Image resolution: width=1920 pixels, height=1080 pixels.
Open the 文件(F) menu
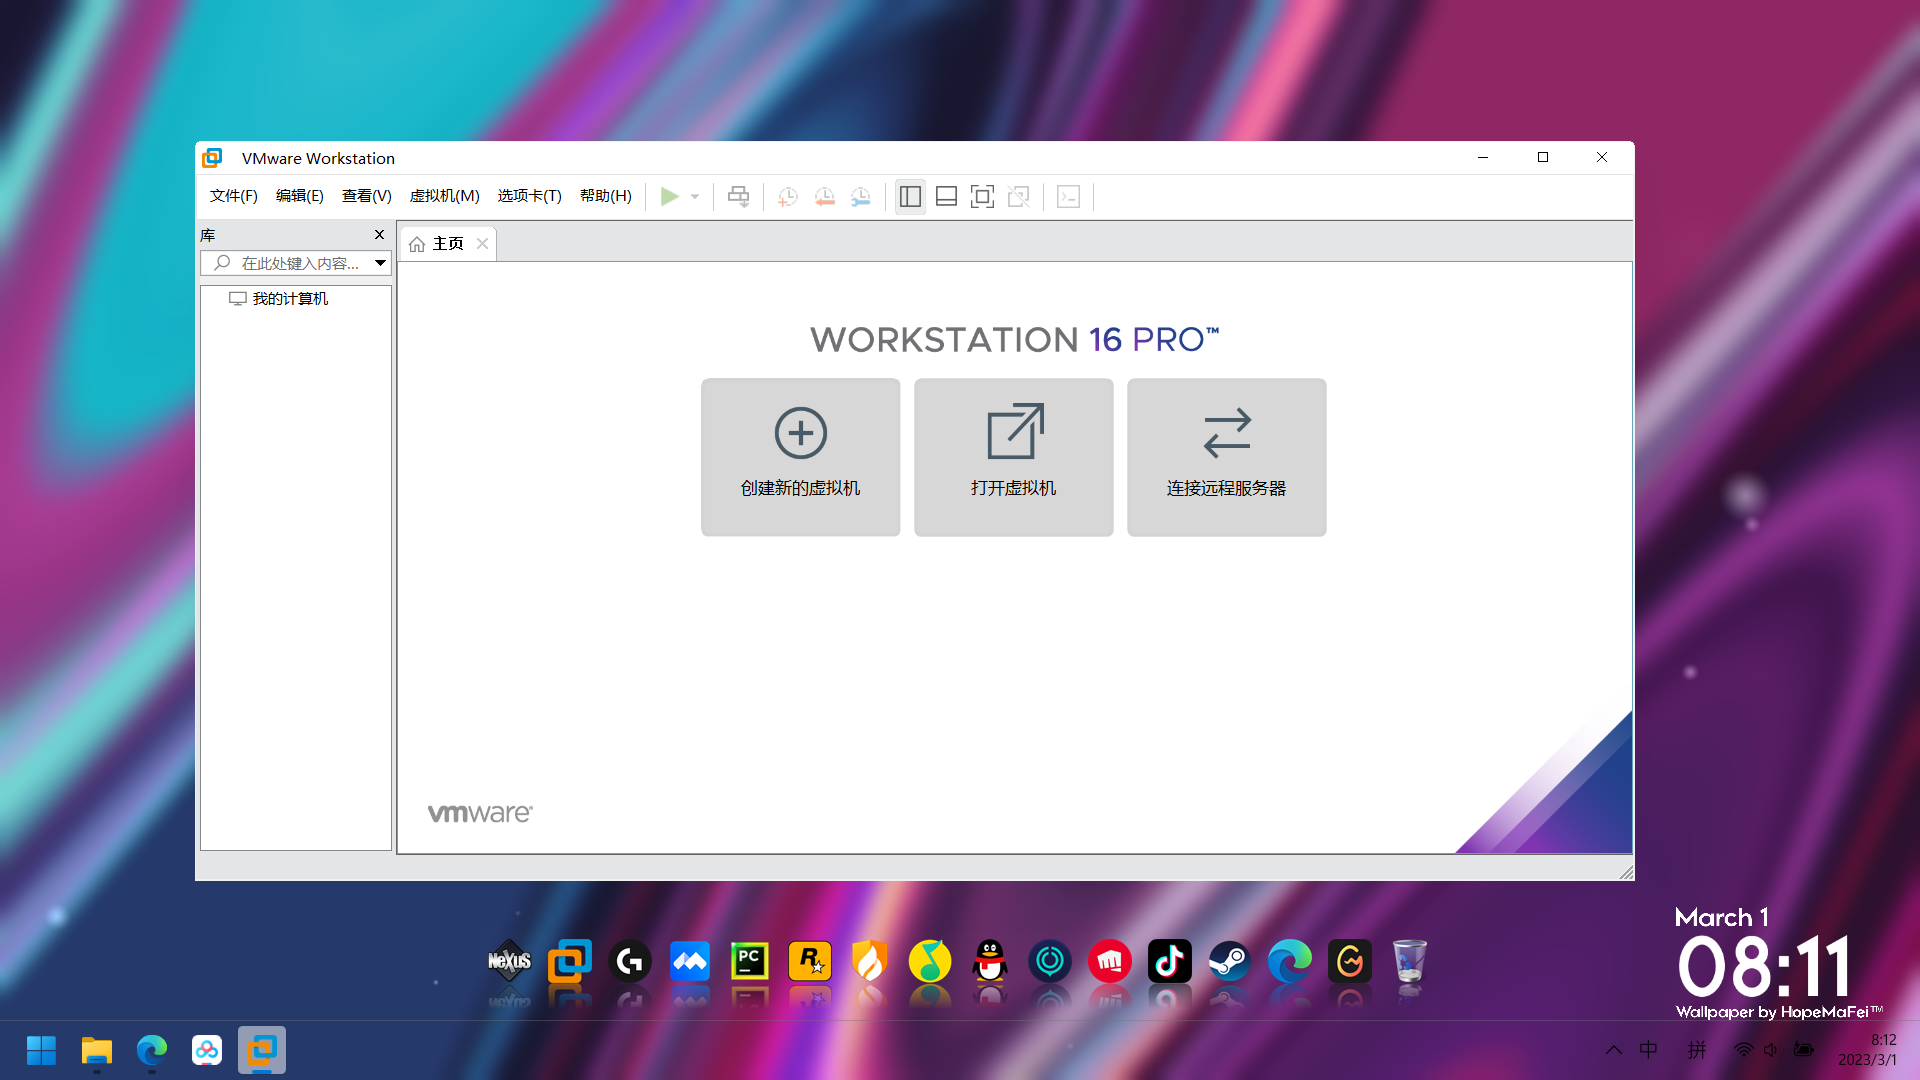233,196
